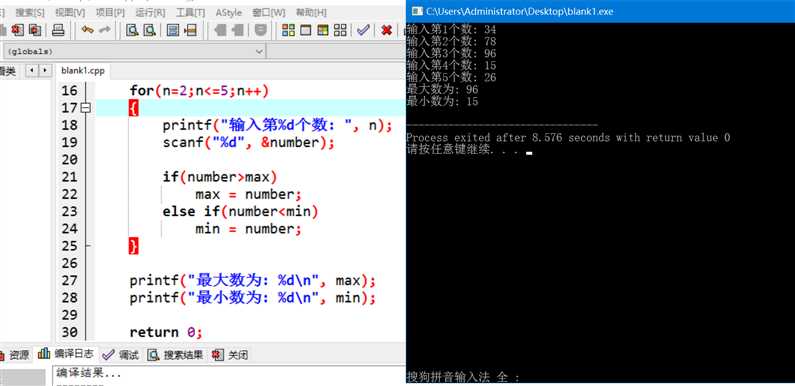Click the Process exited after 8.576 seconds line
795x386 pixels.
(x=568, y=137)
